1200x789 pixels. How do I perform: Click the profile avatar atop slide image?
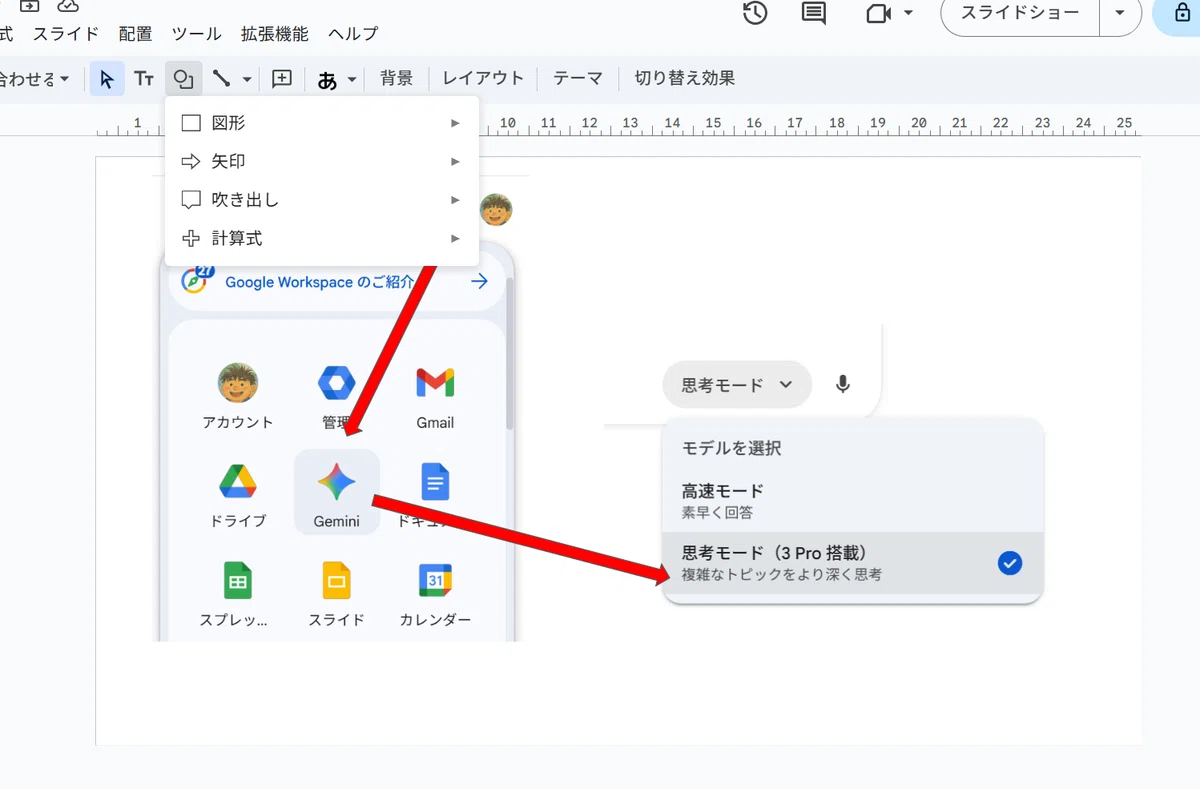(496, 210)
